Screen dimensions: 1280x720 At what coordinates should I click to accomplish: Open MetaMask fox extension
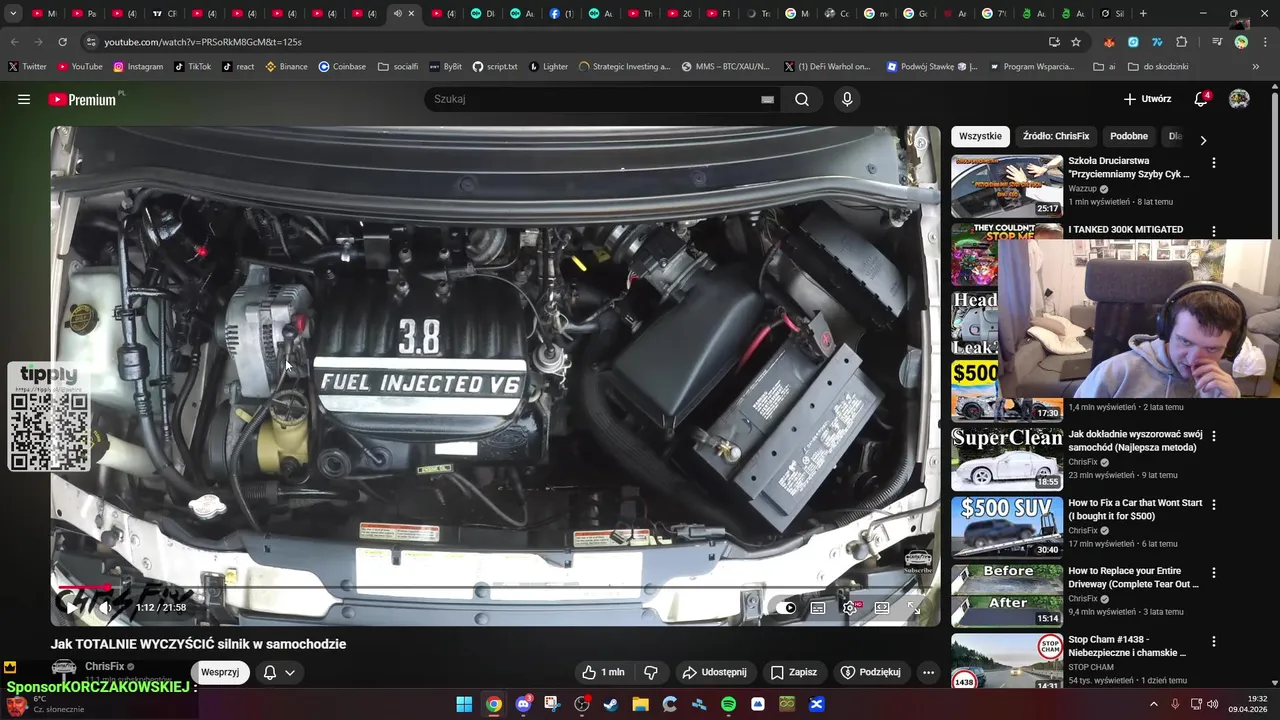click(x=1109, y=42)
